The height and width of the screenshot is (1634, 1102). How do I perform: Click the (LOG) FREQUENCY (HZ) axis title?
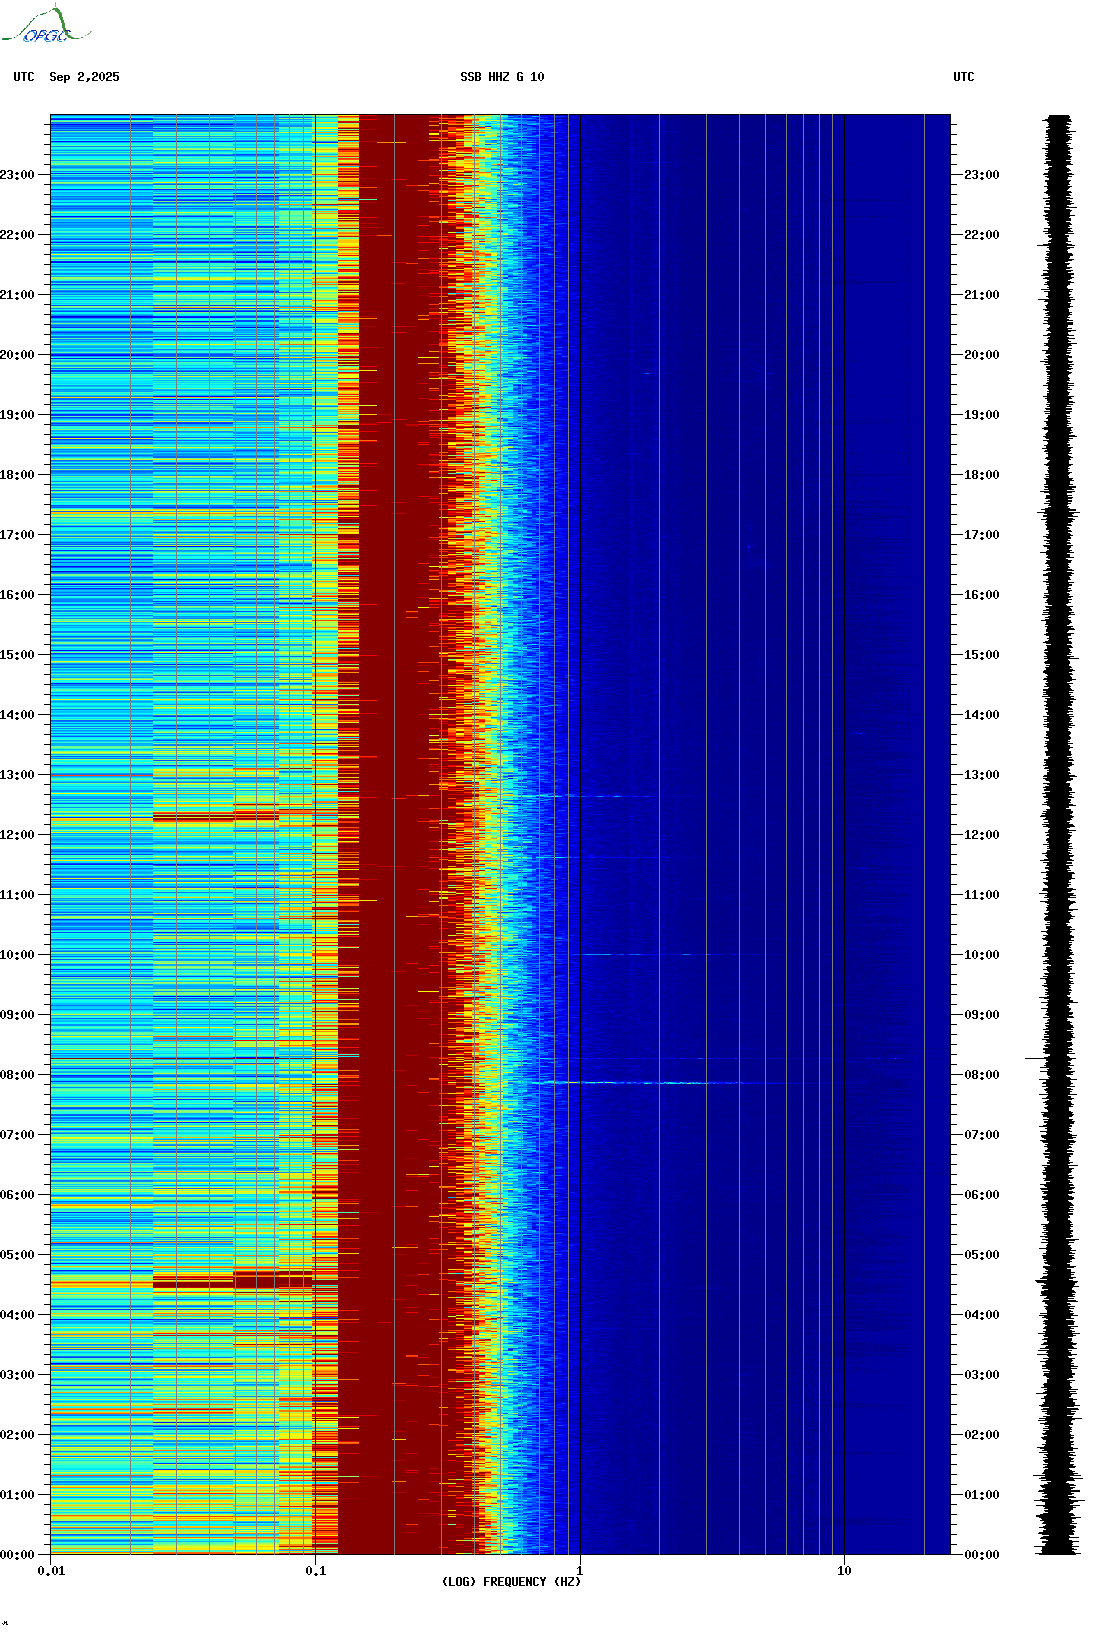click(x=511, y=1582)
